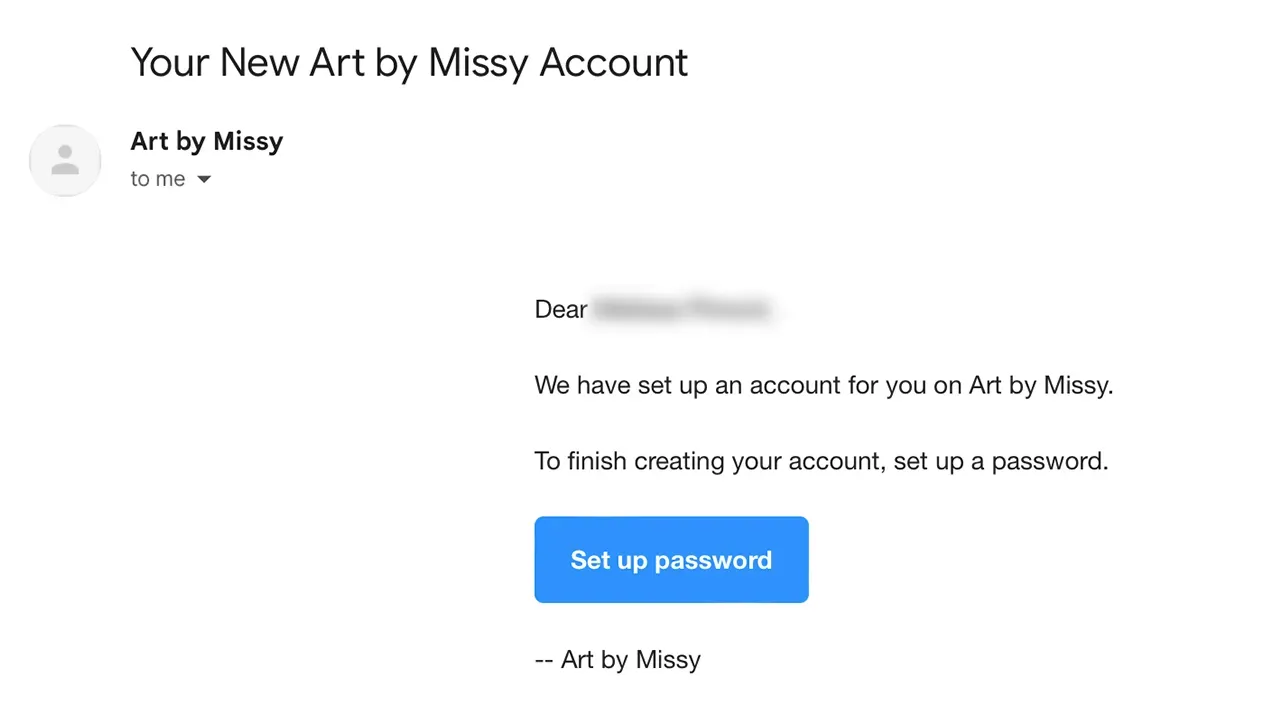Click the double-dash before the signature name
Viewport: 1280px width, 720px height.
[x=544, y=659]
